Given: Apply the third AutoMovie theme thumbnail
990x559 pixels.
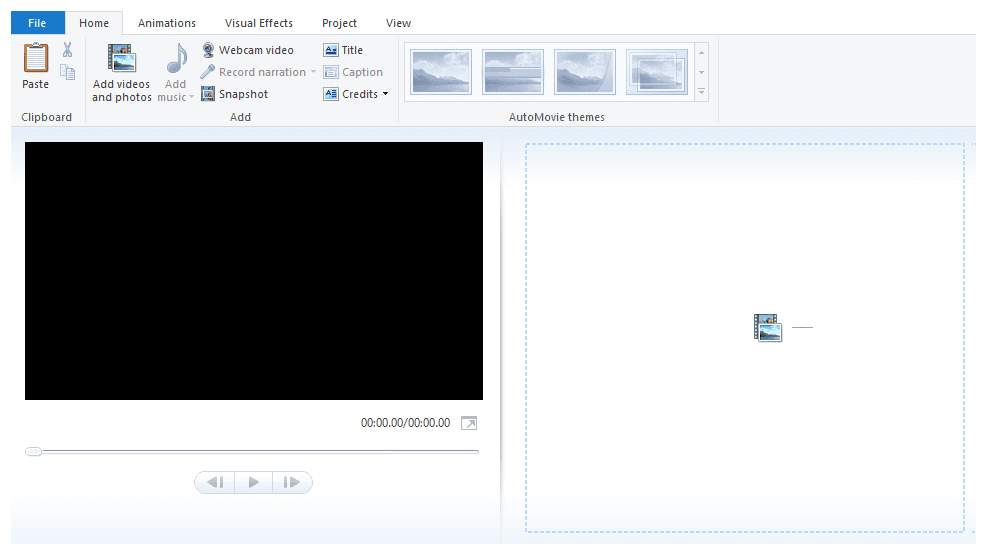Looking at the screenshot, I should point(585,72).
